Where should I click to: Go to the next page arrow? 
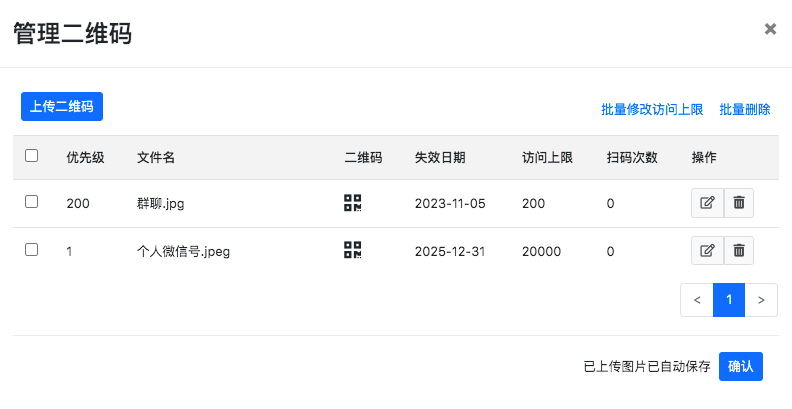point(761,299)
